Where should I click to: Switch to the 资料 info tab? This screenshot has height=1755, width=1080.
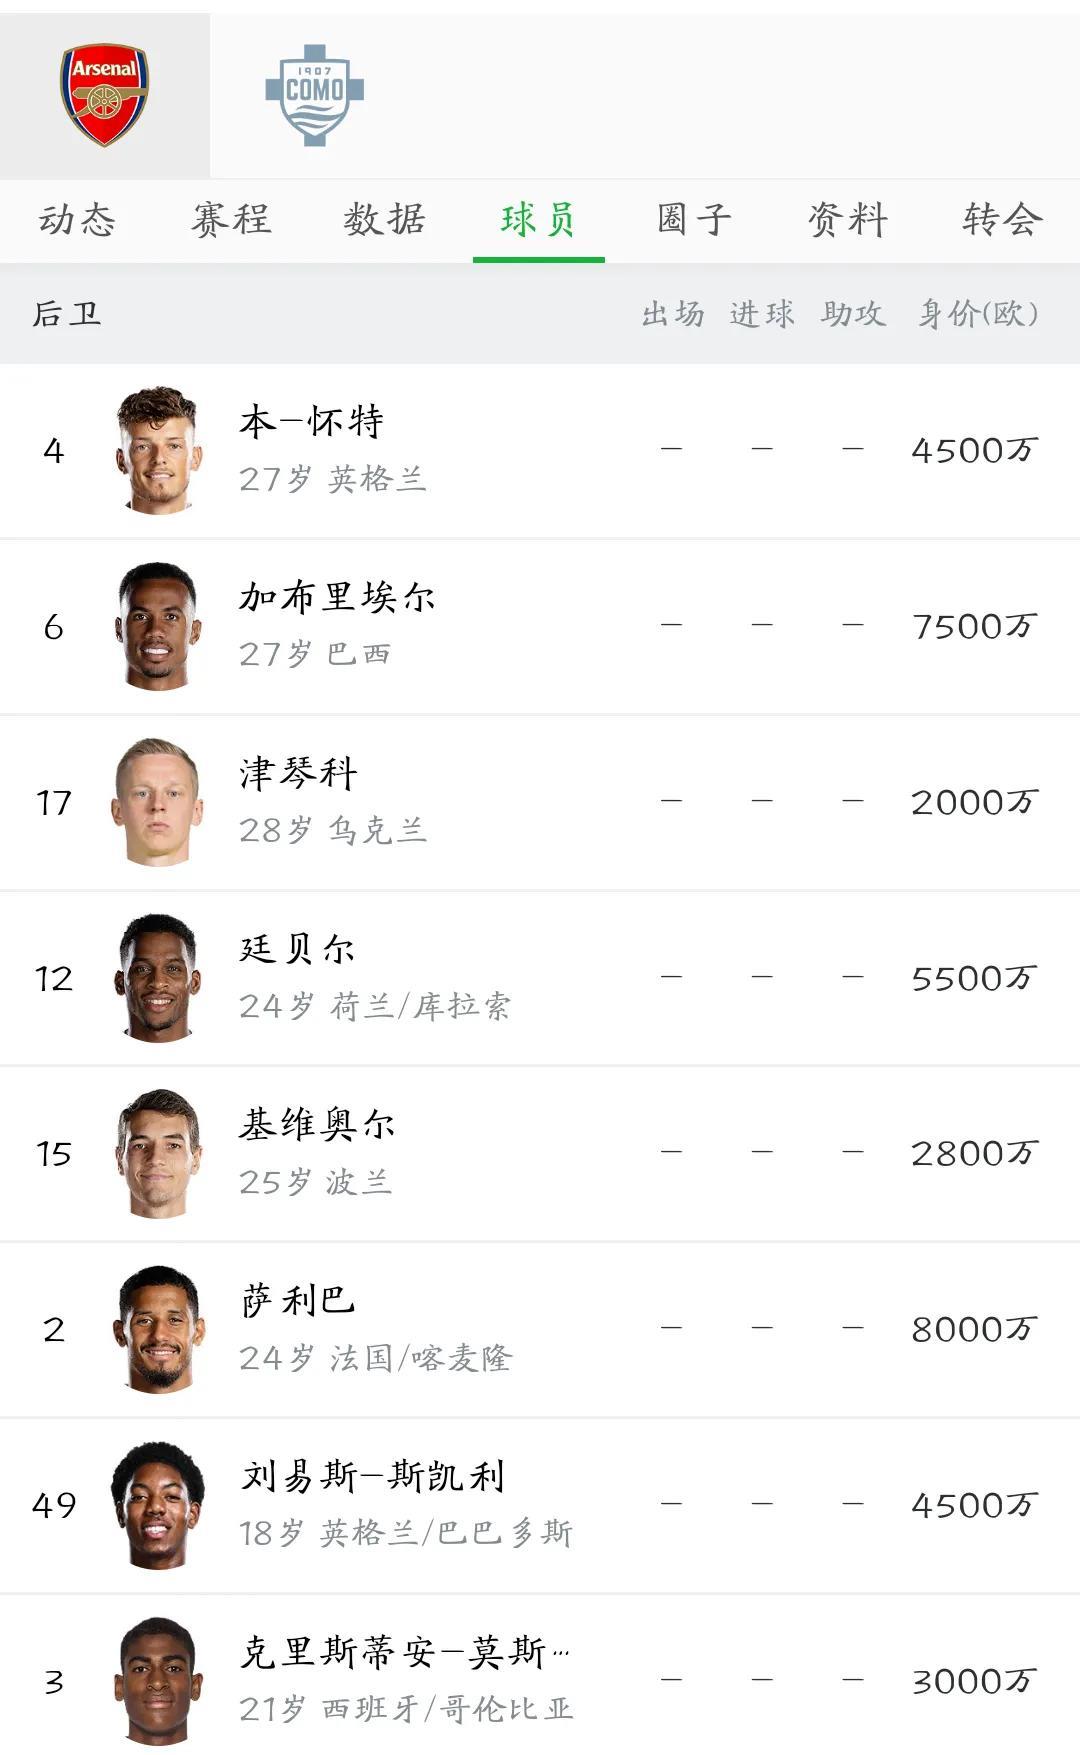[848, 220]
